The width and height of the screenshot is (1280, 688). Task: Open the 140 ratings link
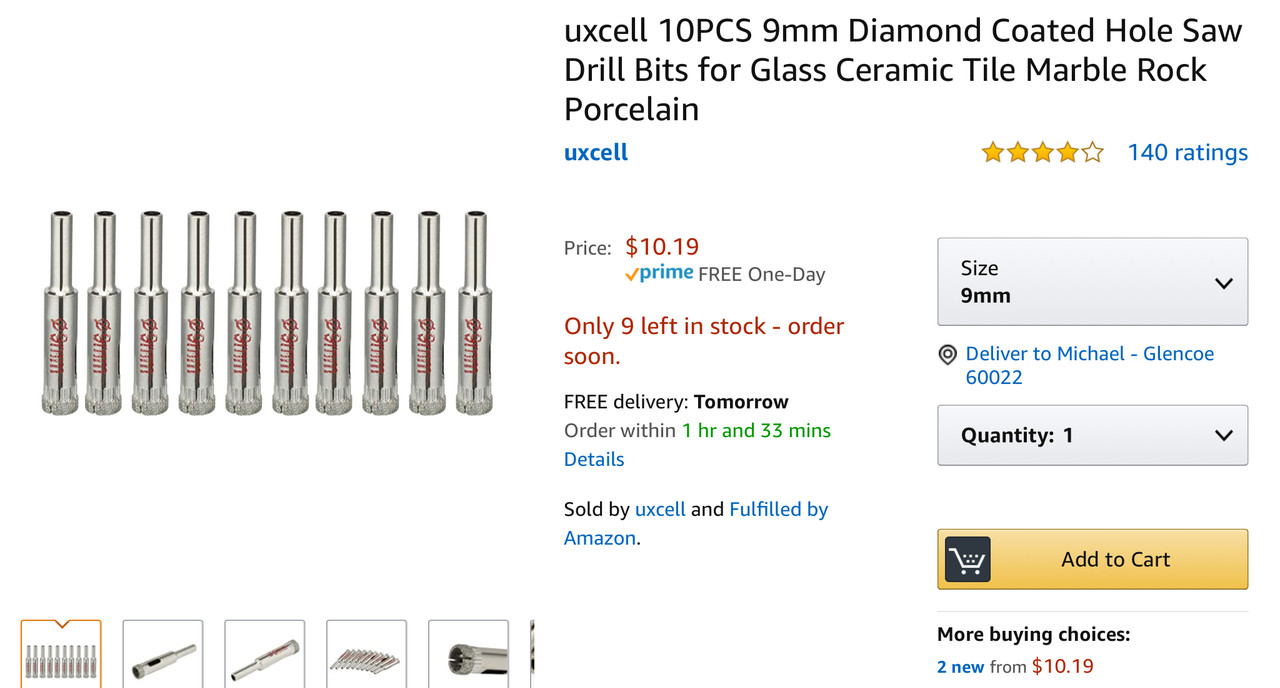point(1187,152)
